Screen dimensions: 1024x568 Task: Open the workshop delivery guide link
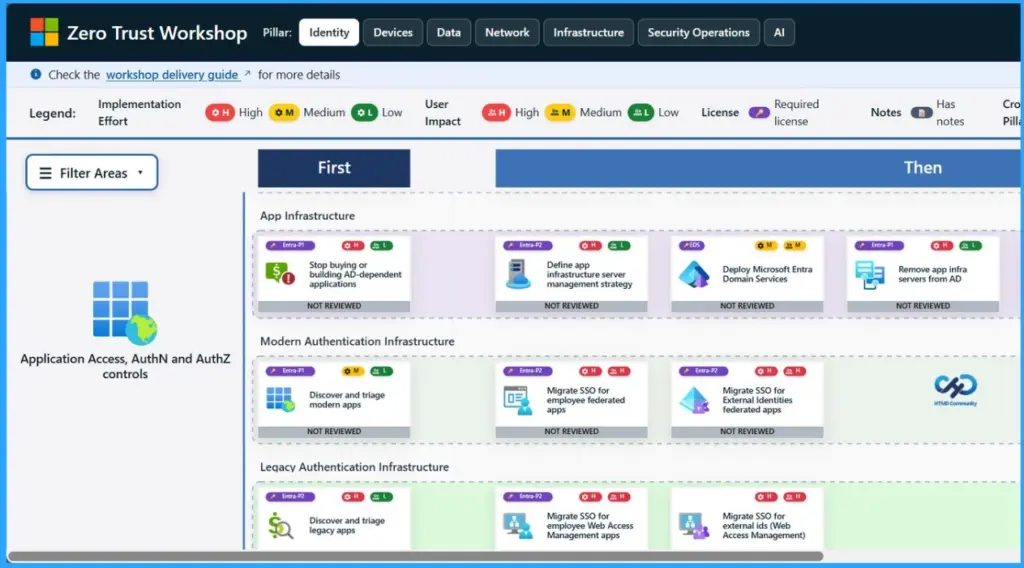[172, 74]
